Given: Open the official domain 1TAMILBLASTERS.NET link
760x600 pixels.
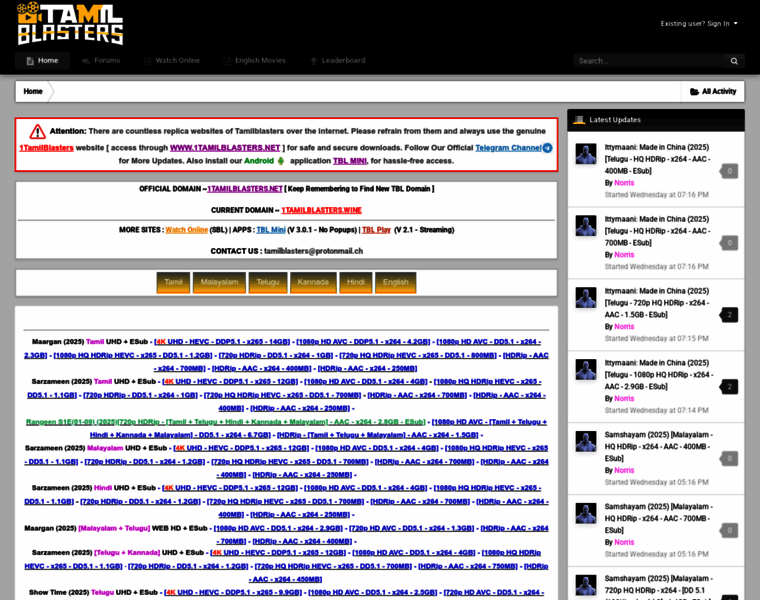Looking at the screenshot, I should click(245, 189).
